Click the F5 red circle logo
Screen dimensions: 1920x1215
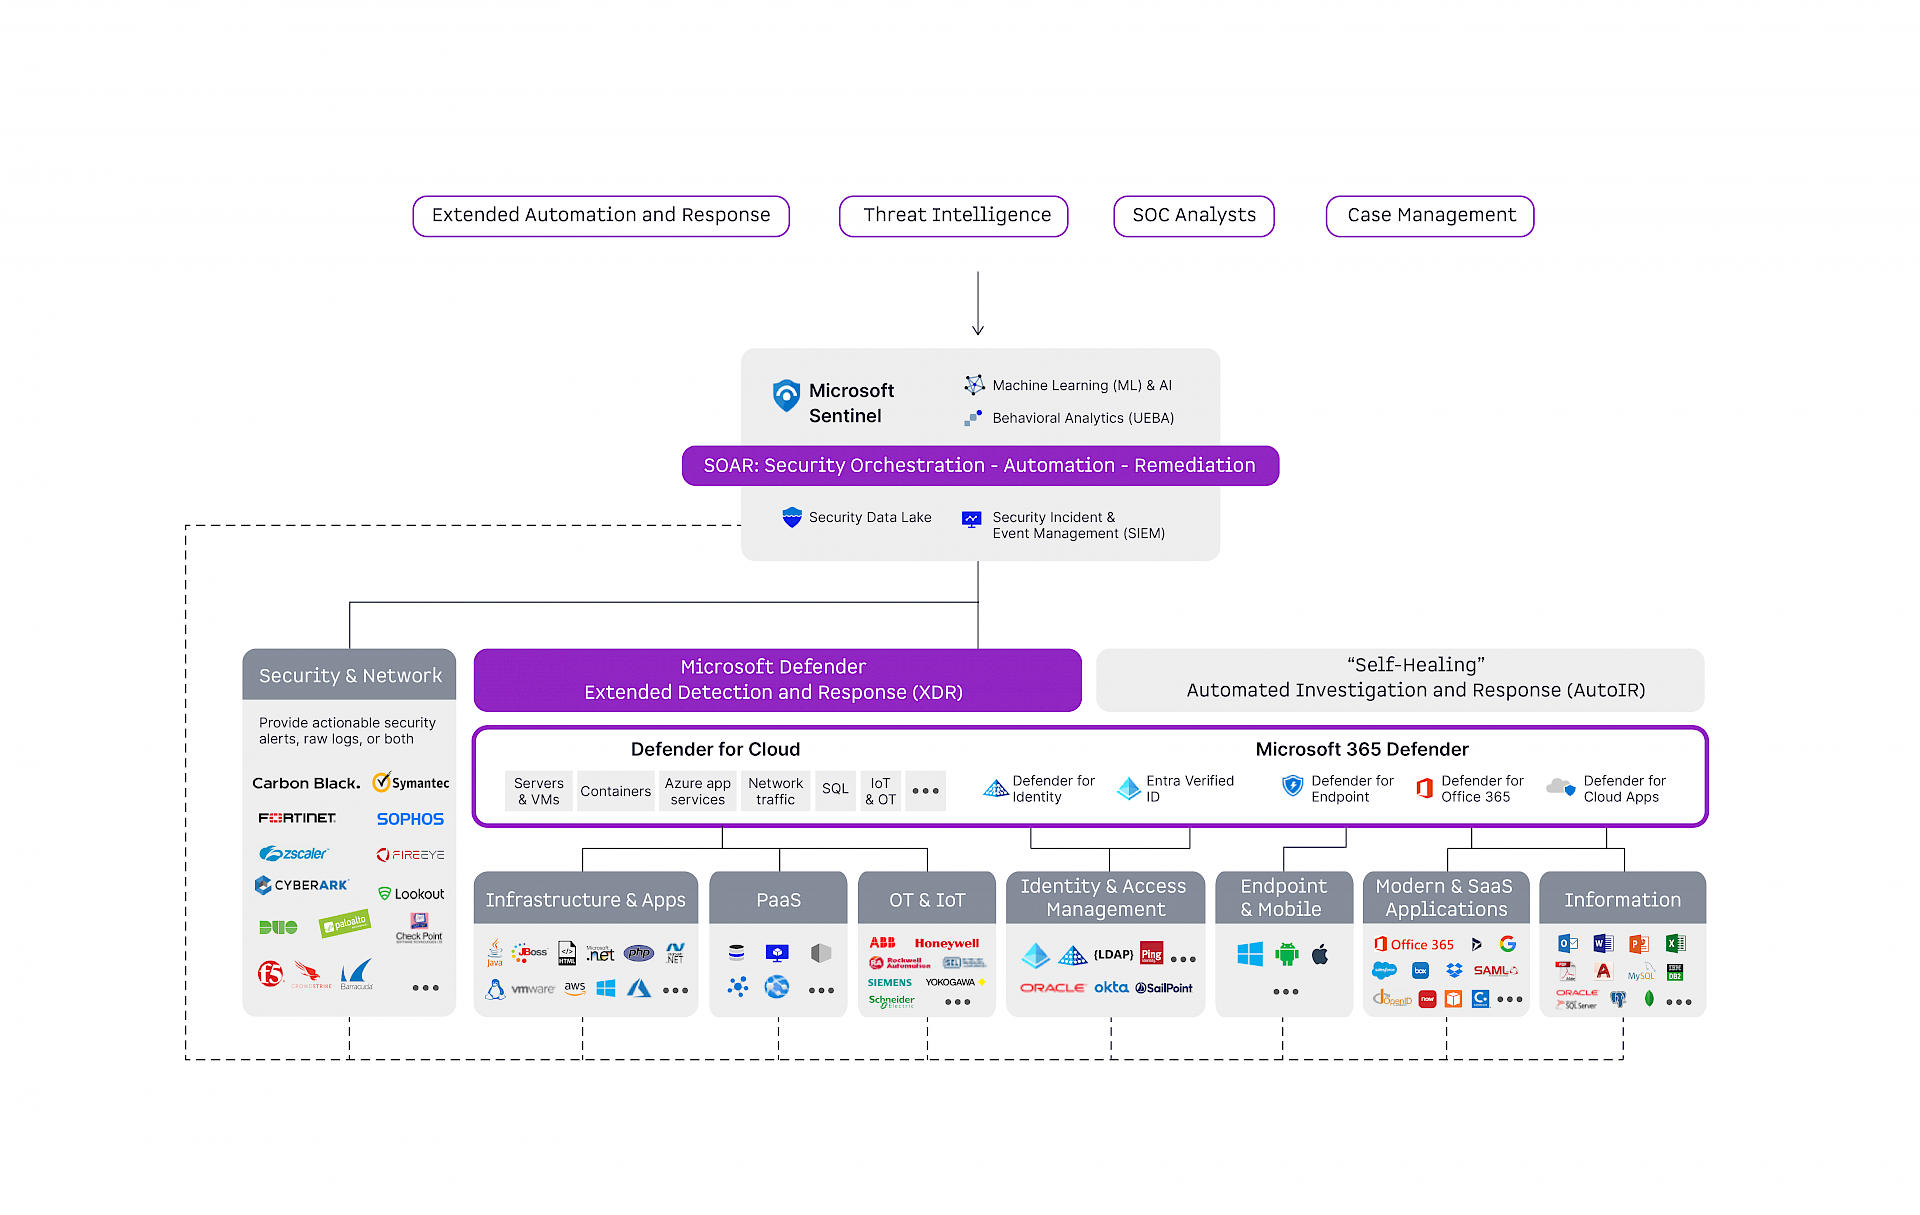point(270,973)
